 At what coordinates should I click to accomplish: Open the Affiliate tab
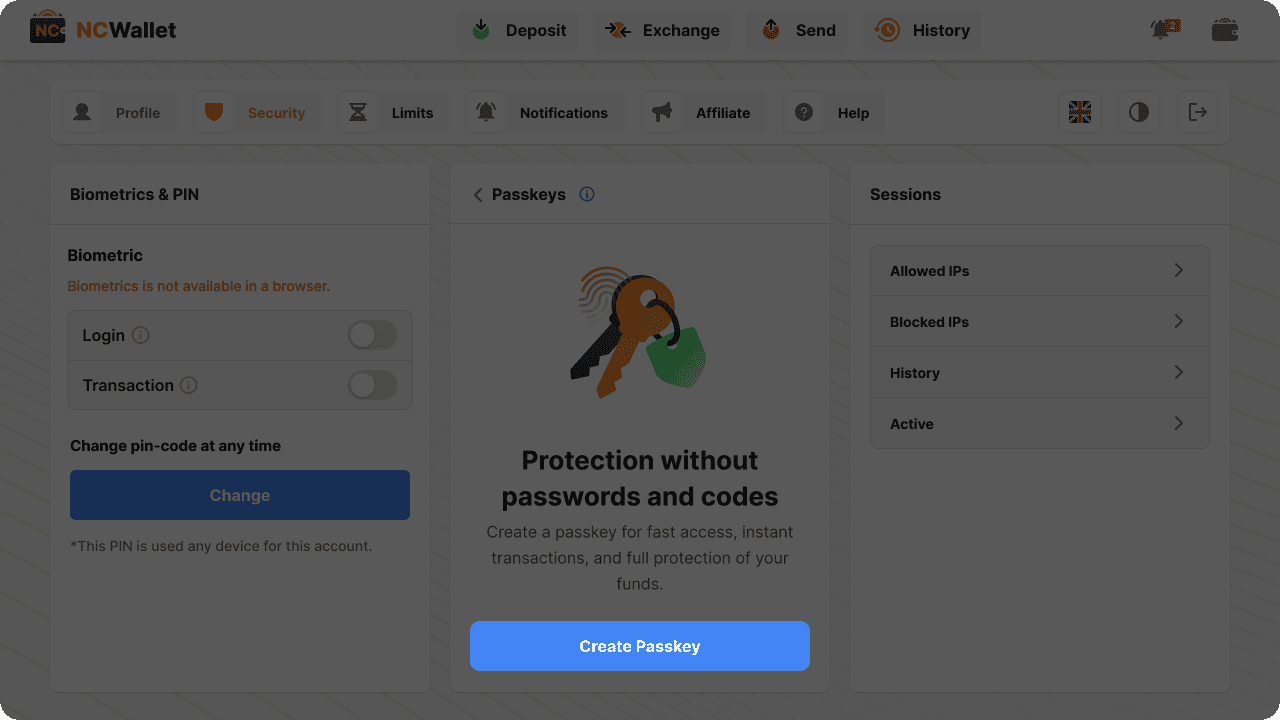click(x=702, y=113)
